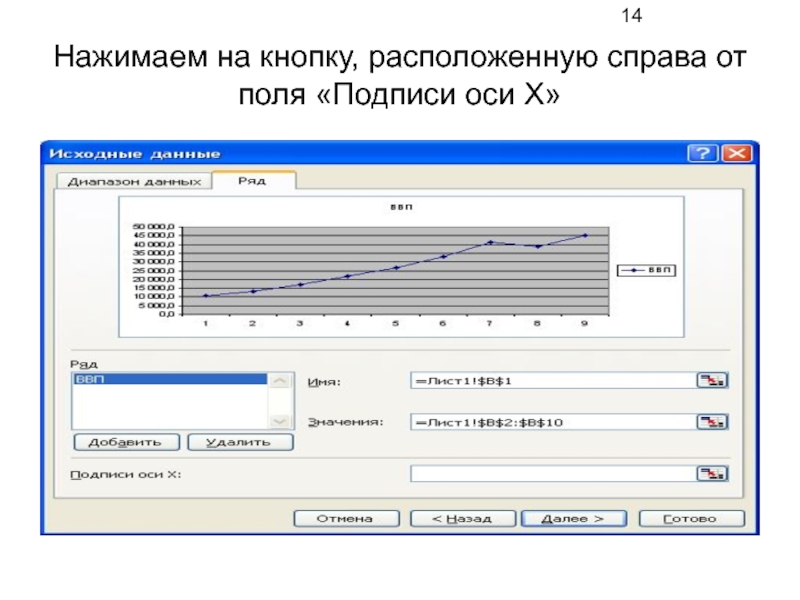Image resolution: width=800 pixels, height=600 pixels.
Task: Focus the Имя input field
Action: coord(553,381)
